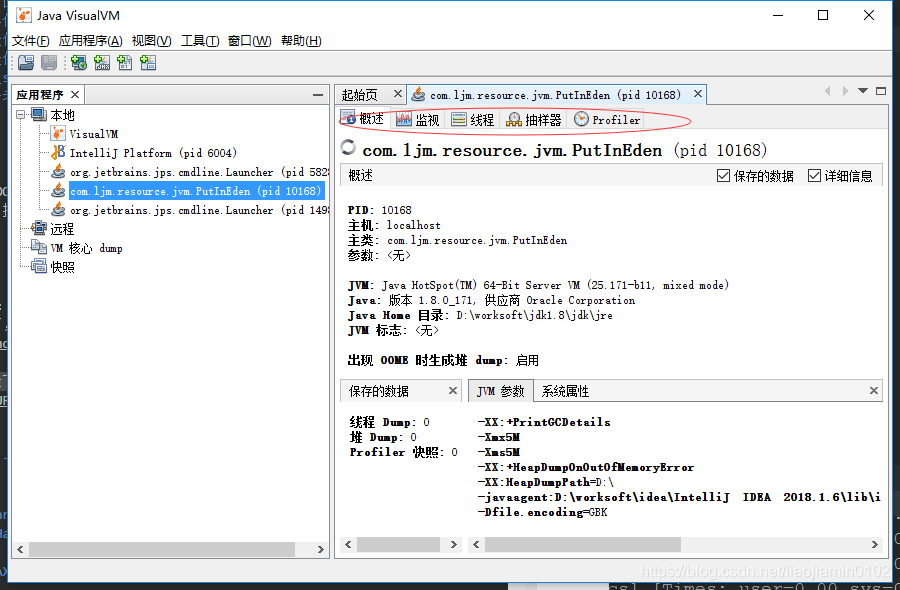
Task: Click left arrow of applications panel scrollbar
Action: coord(20,549)
